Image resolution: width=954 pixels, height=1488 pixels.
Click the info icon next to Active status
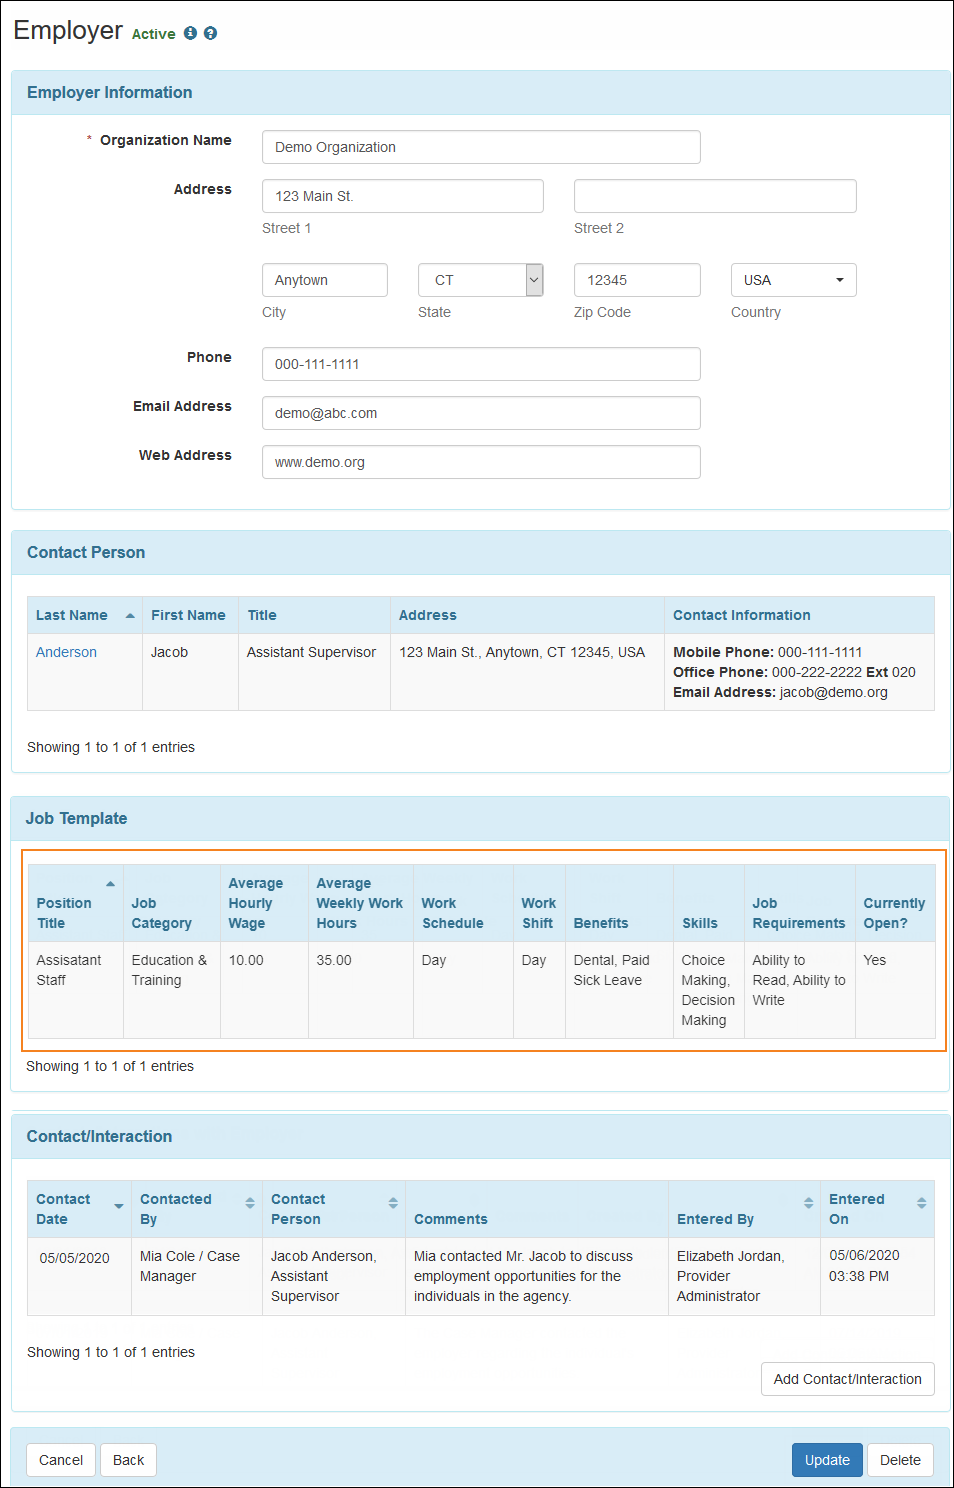pos(190,33)
